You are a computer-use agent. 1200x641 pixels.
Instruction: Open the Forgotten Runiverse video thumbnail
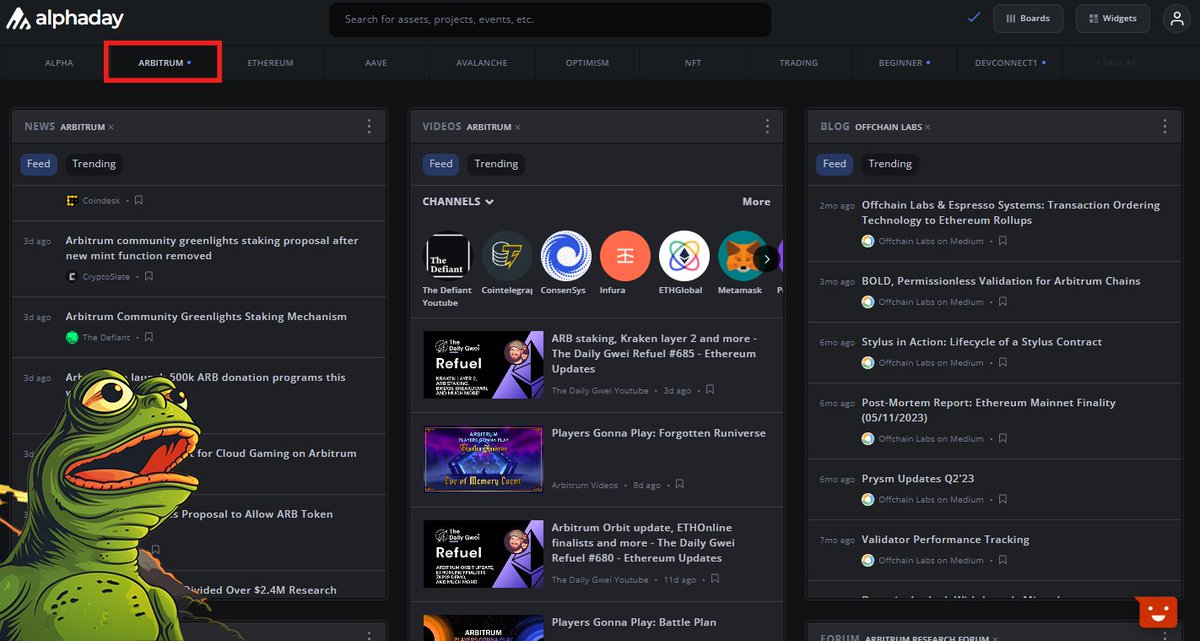[x=483, y=460]
